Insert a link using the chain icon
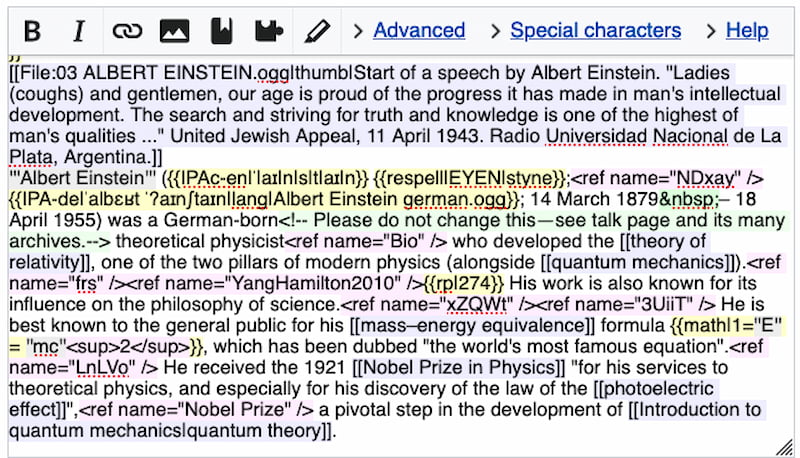800x458 pixels. click(127, 31)
